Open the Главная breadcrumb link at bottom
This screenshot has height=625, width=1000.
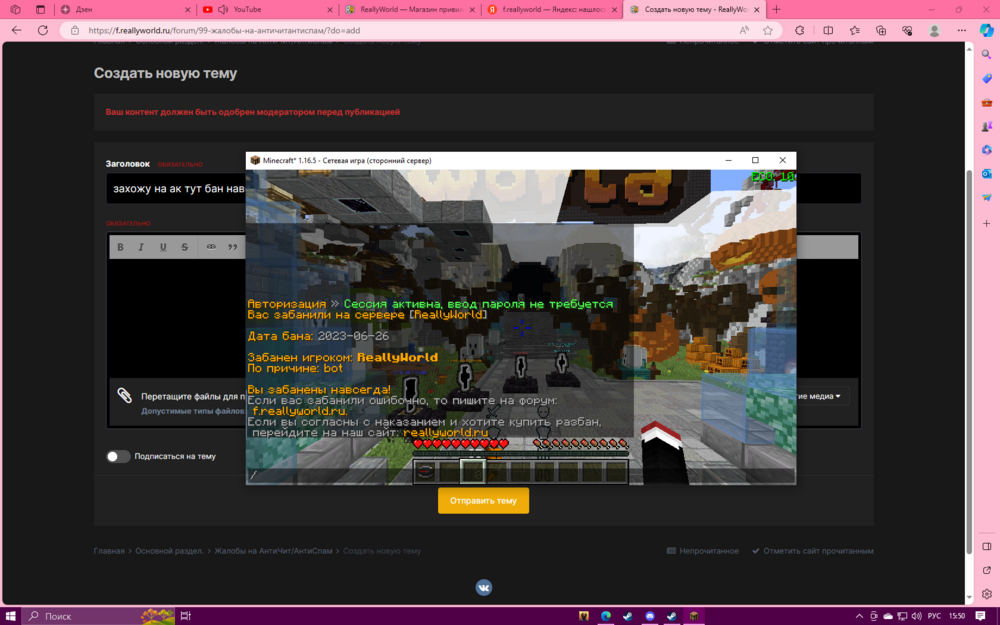click(x=109, y=551)
